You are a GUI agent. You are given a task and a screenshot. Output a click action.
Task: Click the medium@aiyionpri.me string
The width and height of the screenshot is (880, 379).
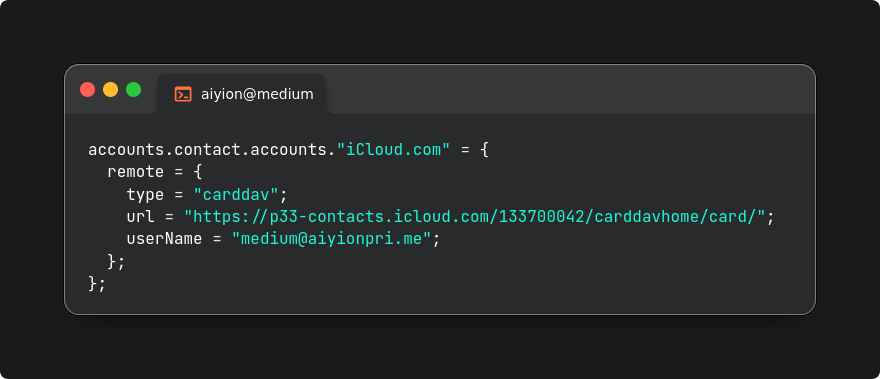331,239
